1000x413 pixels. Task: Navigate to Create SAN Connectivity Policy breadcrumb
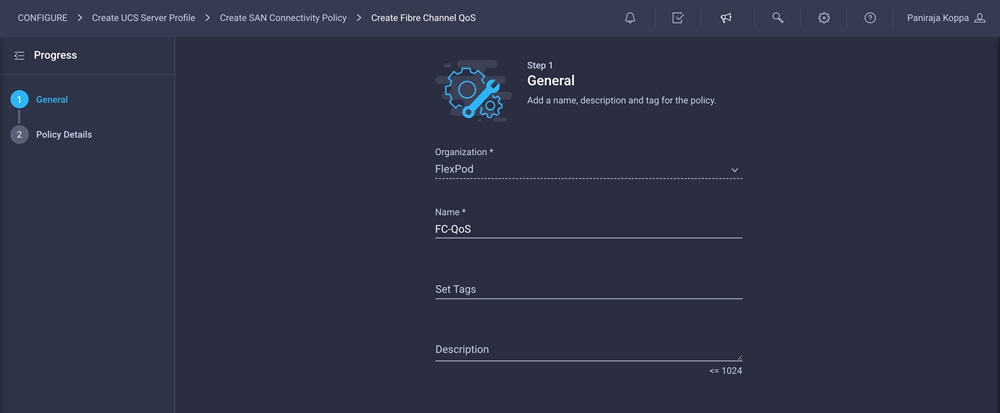pyautogui.click(x=283, y=18)
